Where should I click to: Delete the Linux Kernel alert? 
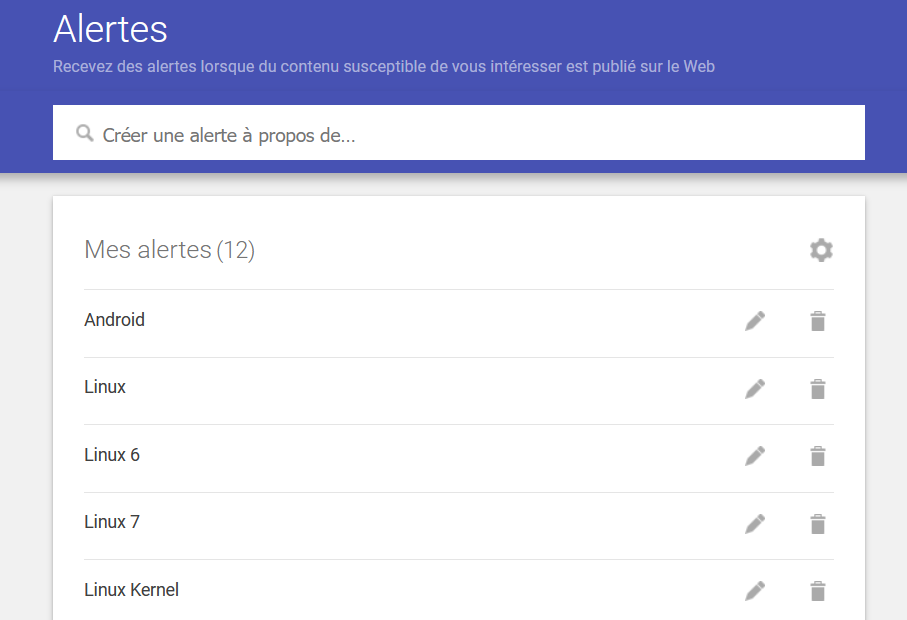818,591
